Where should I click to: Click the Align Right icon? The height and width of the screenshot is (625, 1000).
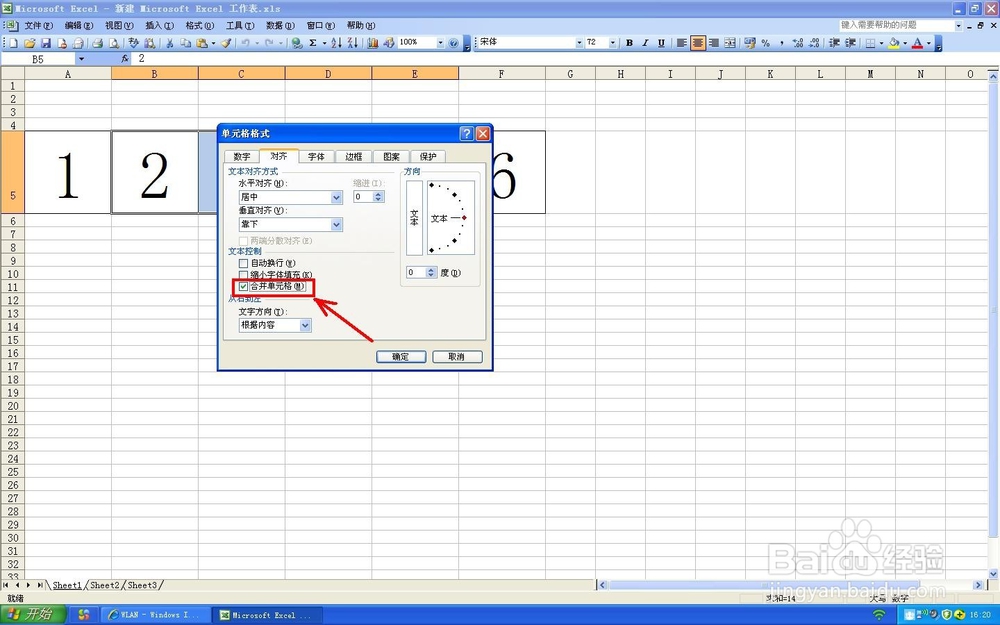click(x=714, y=43)
